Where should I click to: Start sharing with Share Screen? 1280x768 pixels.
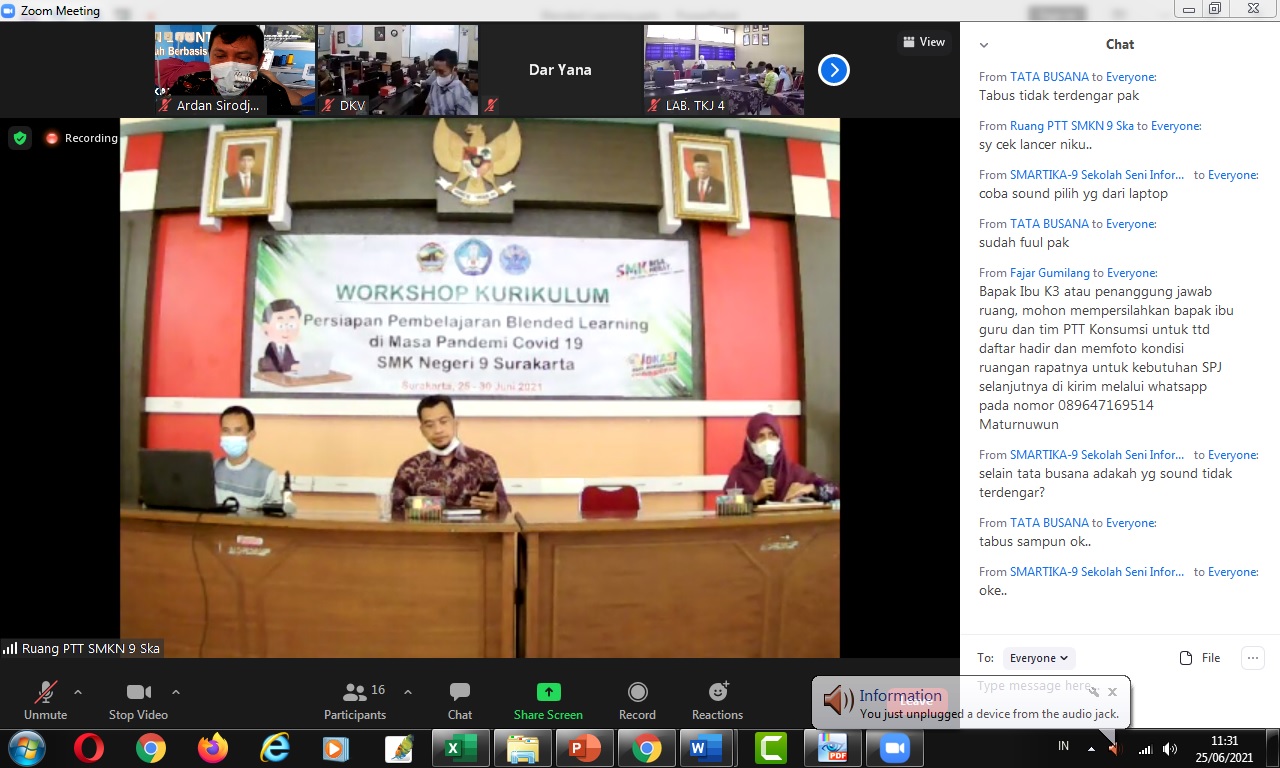548,701
